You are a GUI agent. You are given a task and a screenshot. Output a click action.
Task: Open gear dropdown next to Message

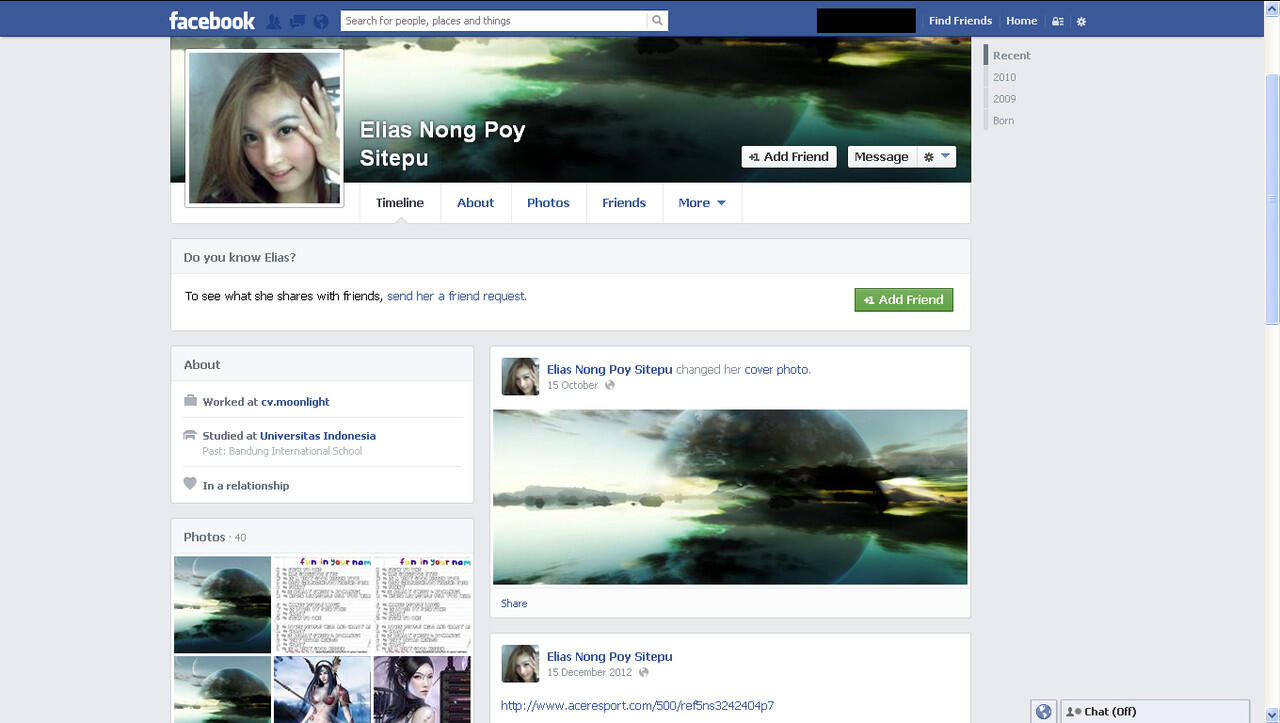936,157
